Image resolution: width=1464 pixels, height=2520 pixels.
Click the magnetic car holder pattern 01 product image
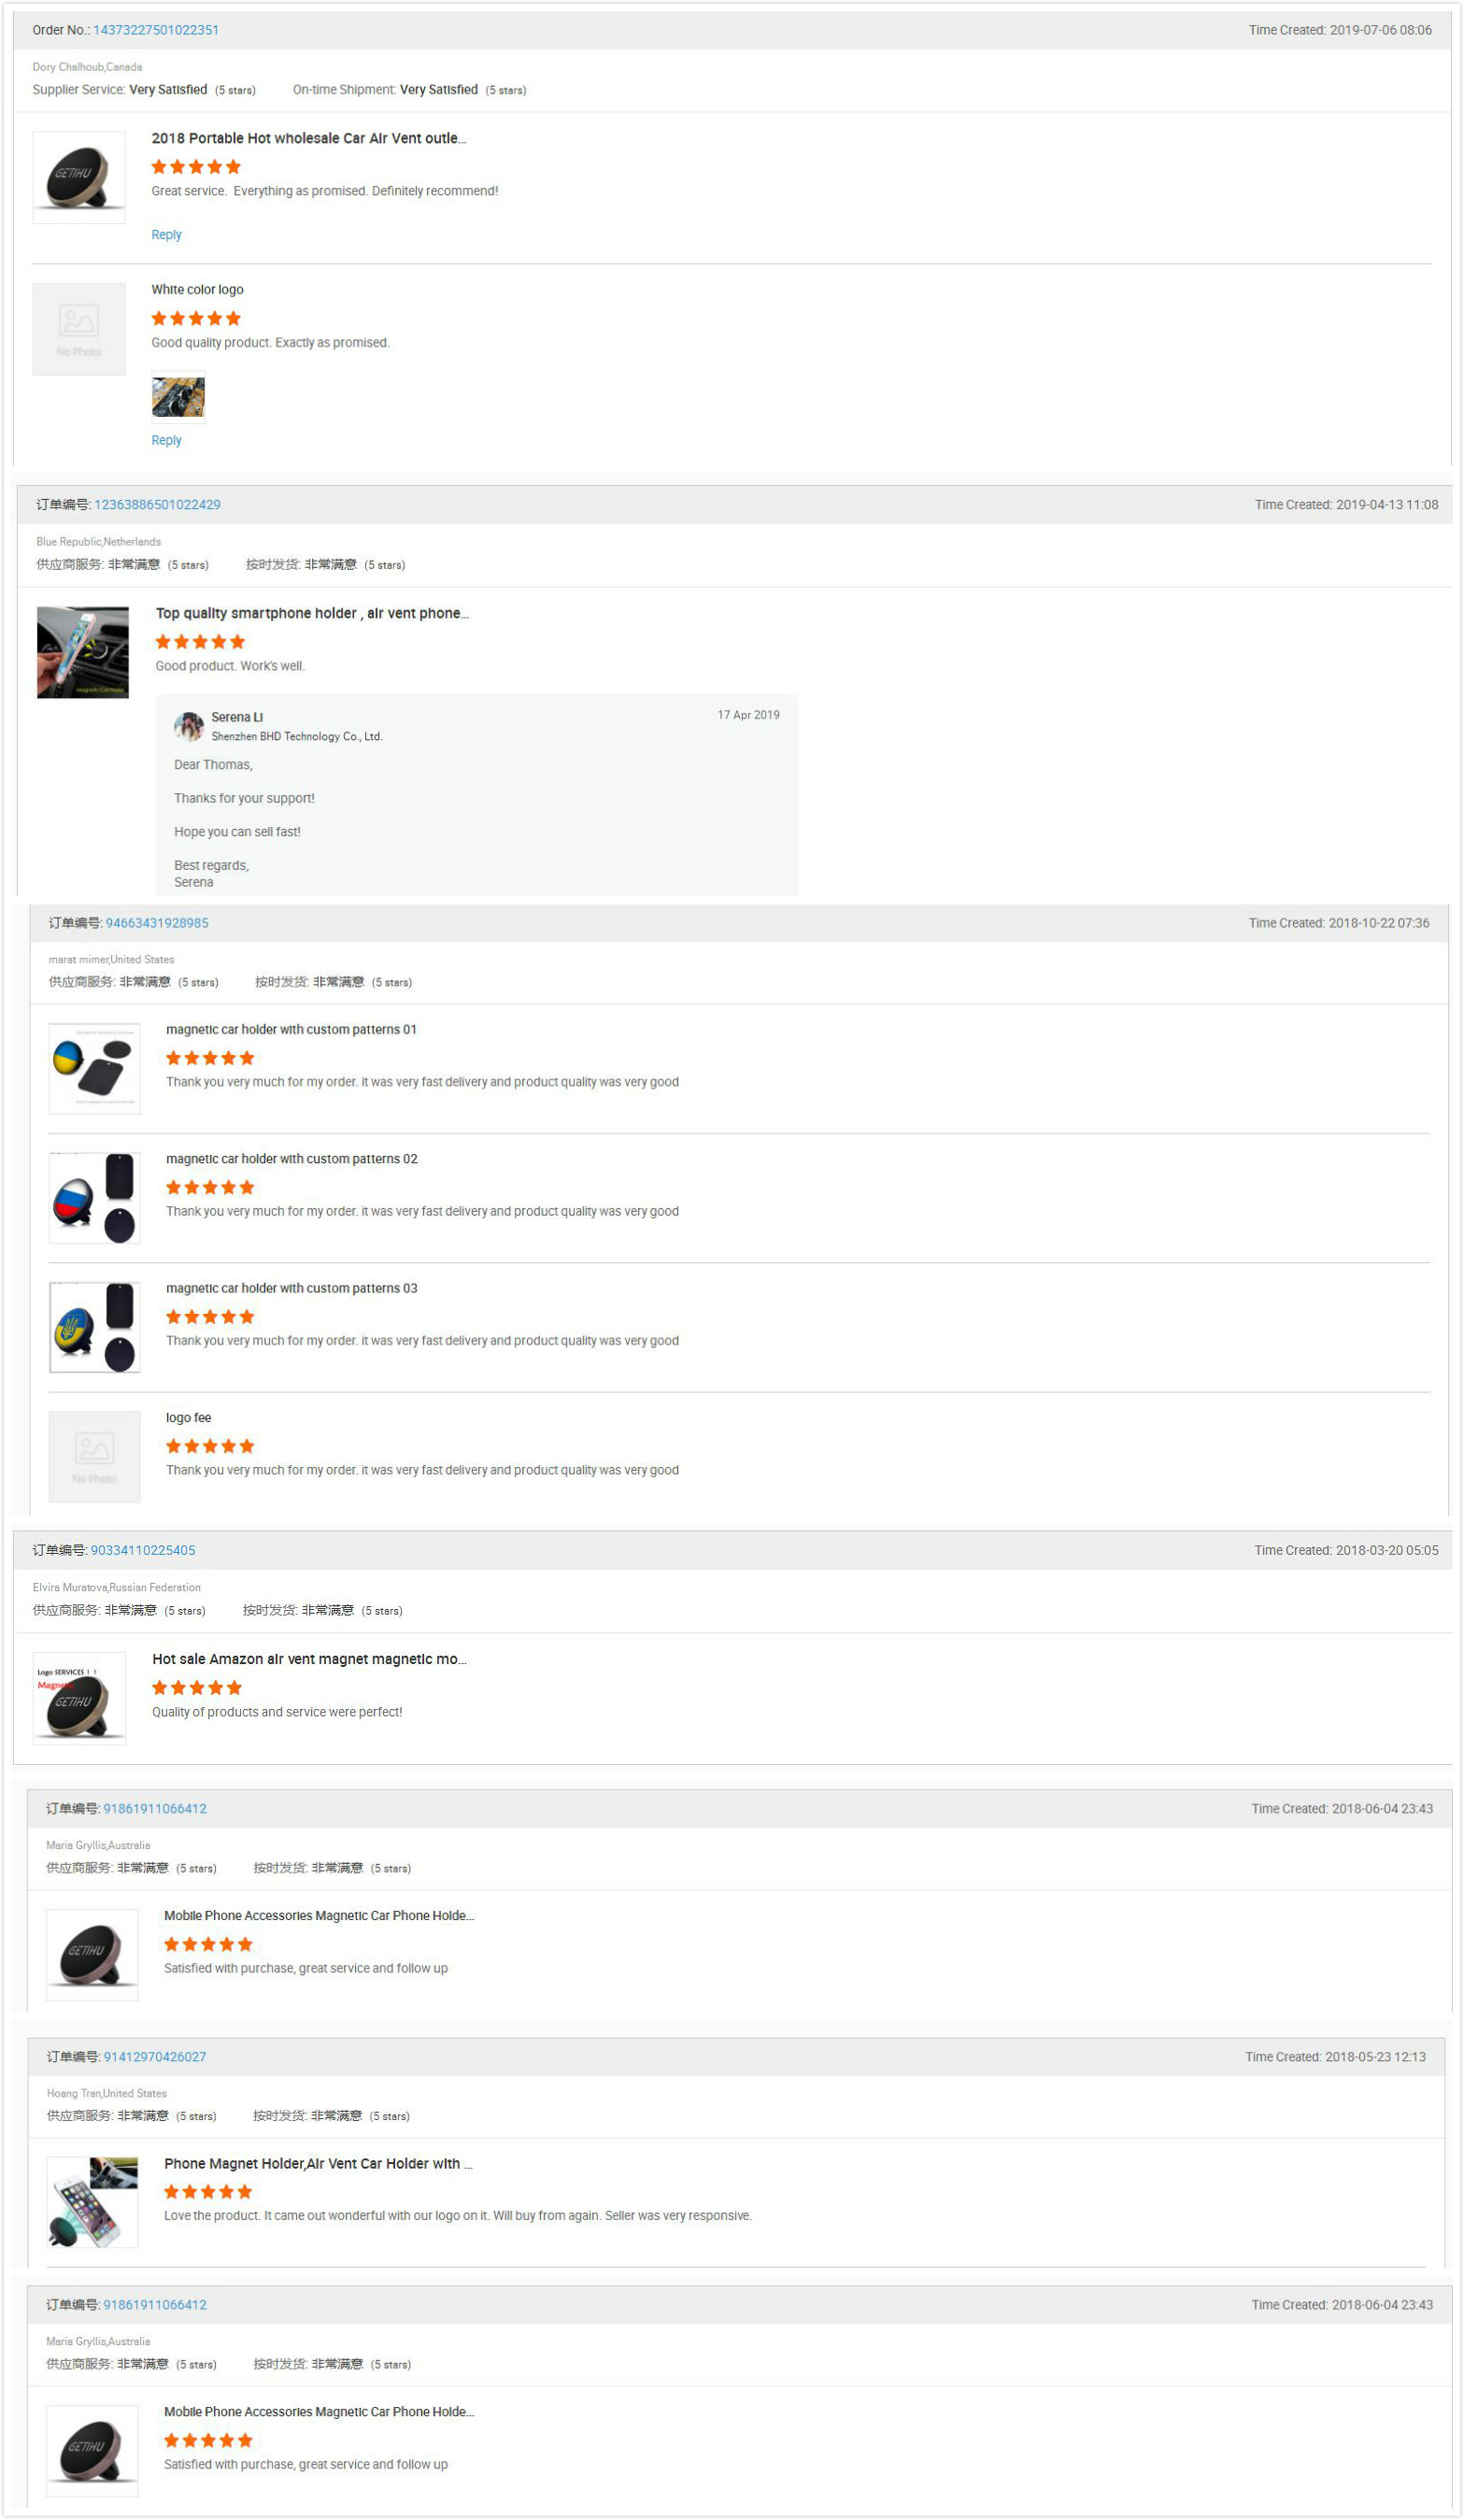(x=94, y=1068)
